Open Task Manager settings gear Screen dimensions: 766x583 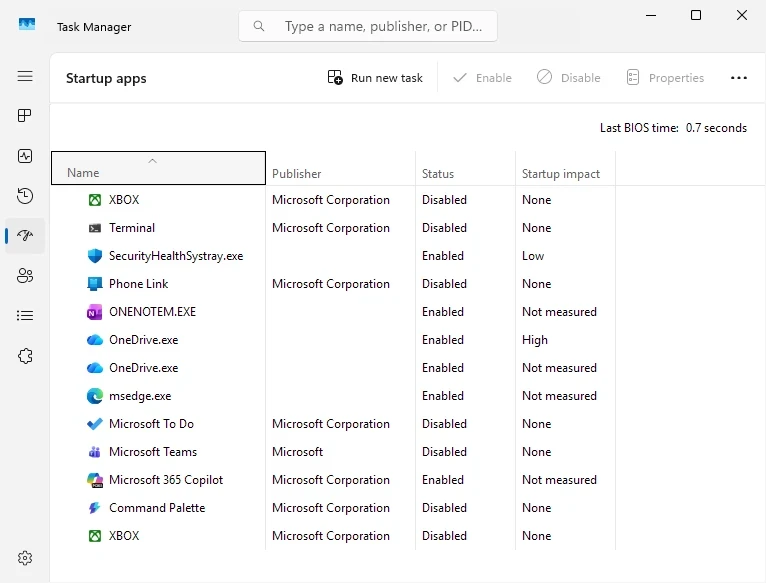25,558
